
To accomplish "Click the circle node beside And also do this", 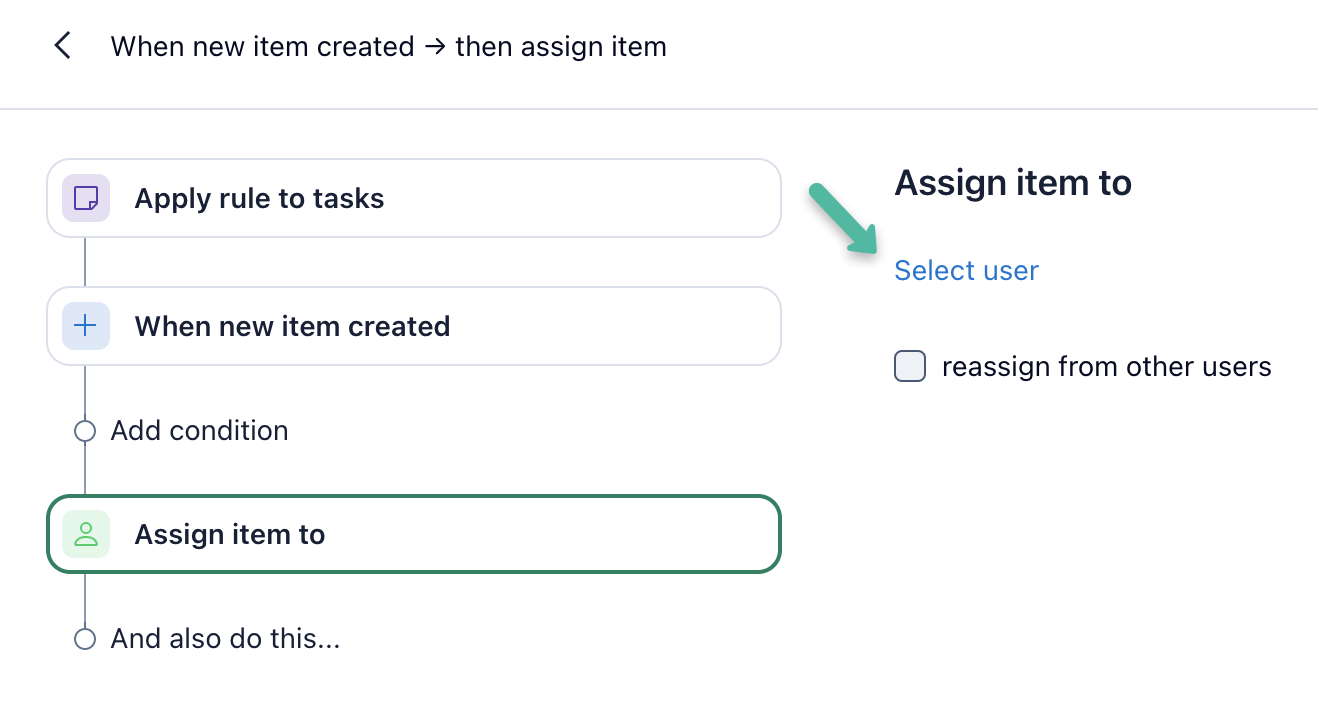I will [x=85, y=639].
